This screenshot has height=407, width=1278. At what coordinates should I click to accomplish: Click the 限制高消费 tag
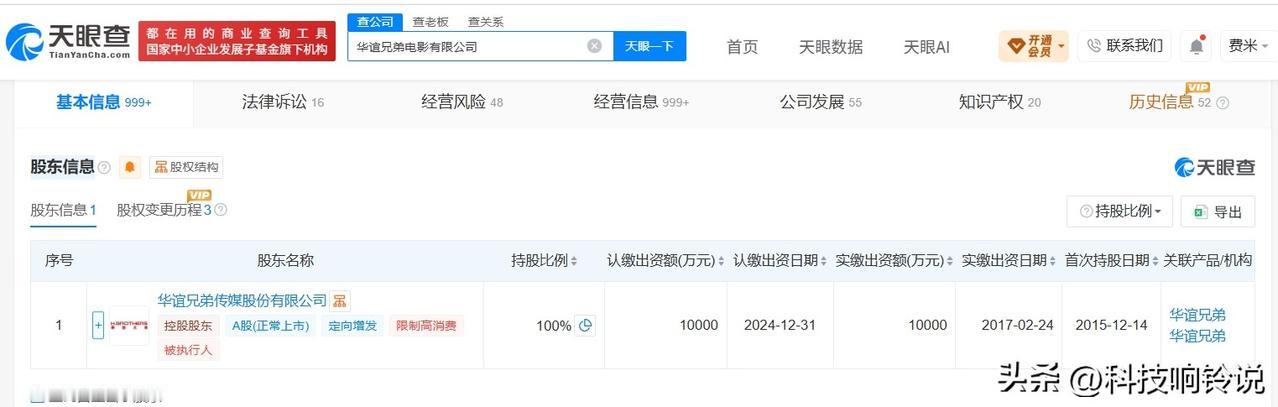427,325
